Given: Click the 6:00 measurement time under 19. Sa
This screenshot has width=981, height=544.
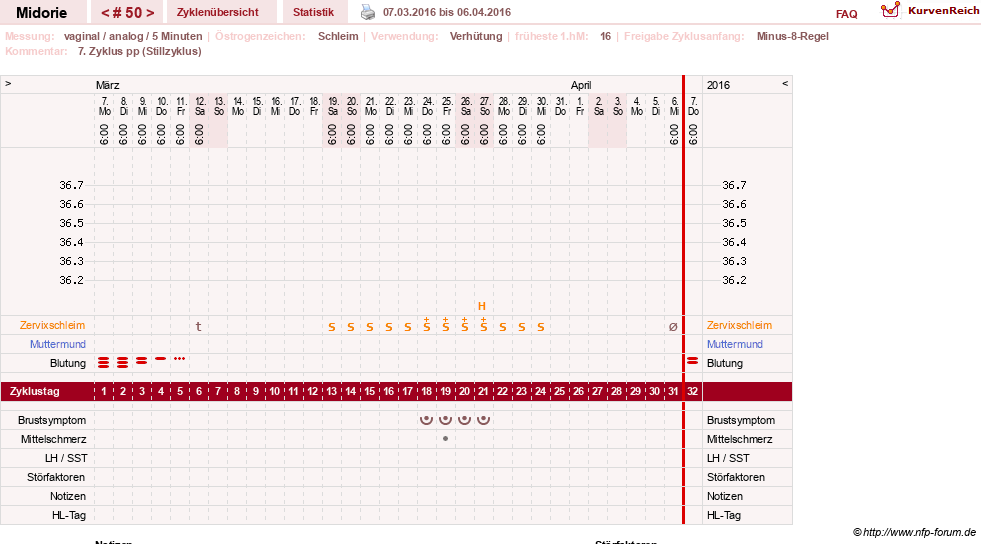Looking at the screenshot, I should [x=332, y=134].
